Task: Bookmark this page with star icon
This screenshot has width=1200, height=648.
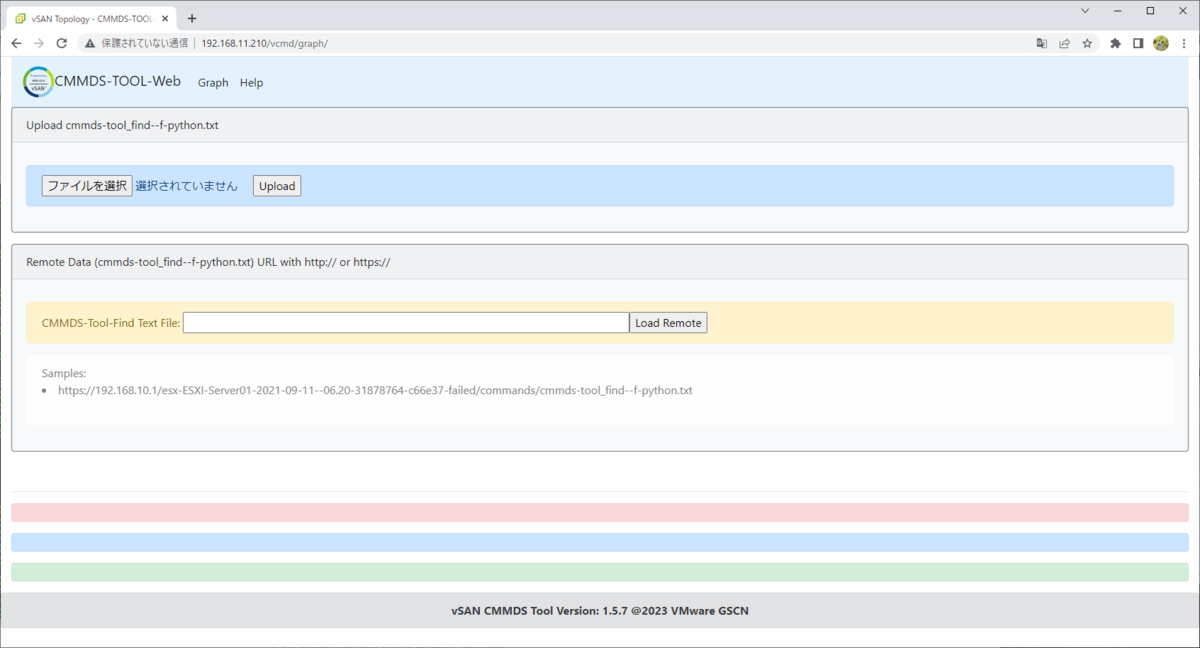Action: 1087,43
